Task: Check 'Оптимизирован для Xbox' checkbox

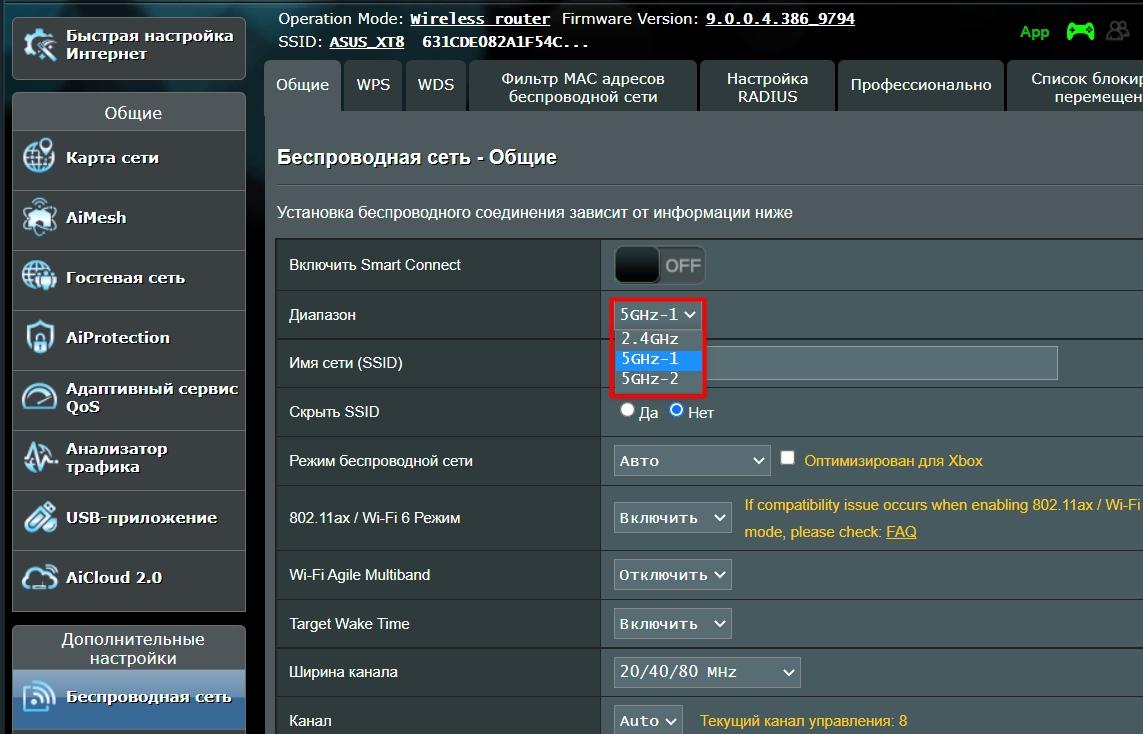Action: pyautogui.click(x=787, y=458)
